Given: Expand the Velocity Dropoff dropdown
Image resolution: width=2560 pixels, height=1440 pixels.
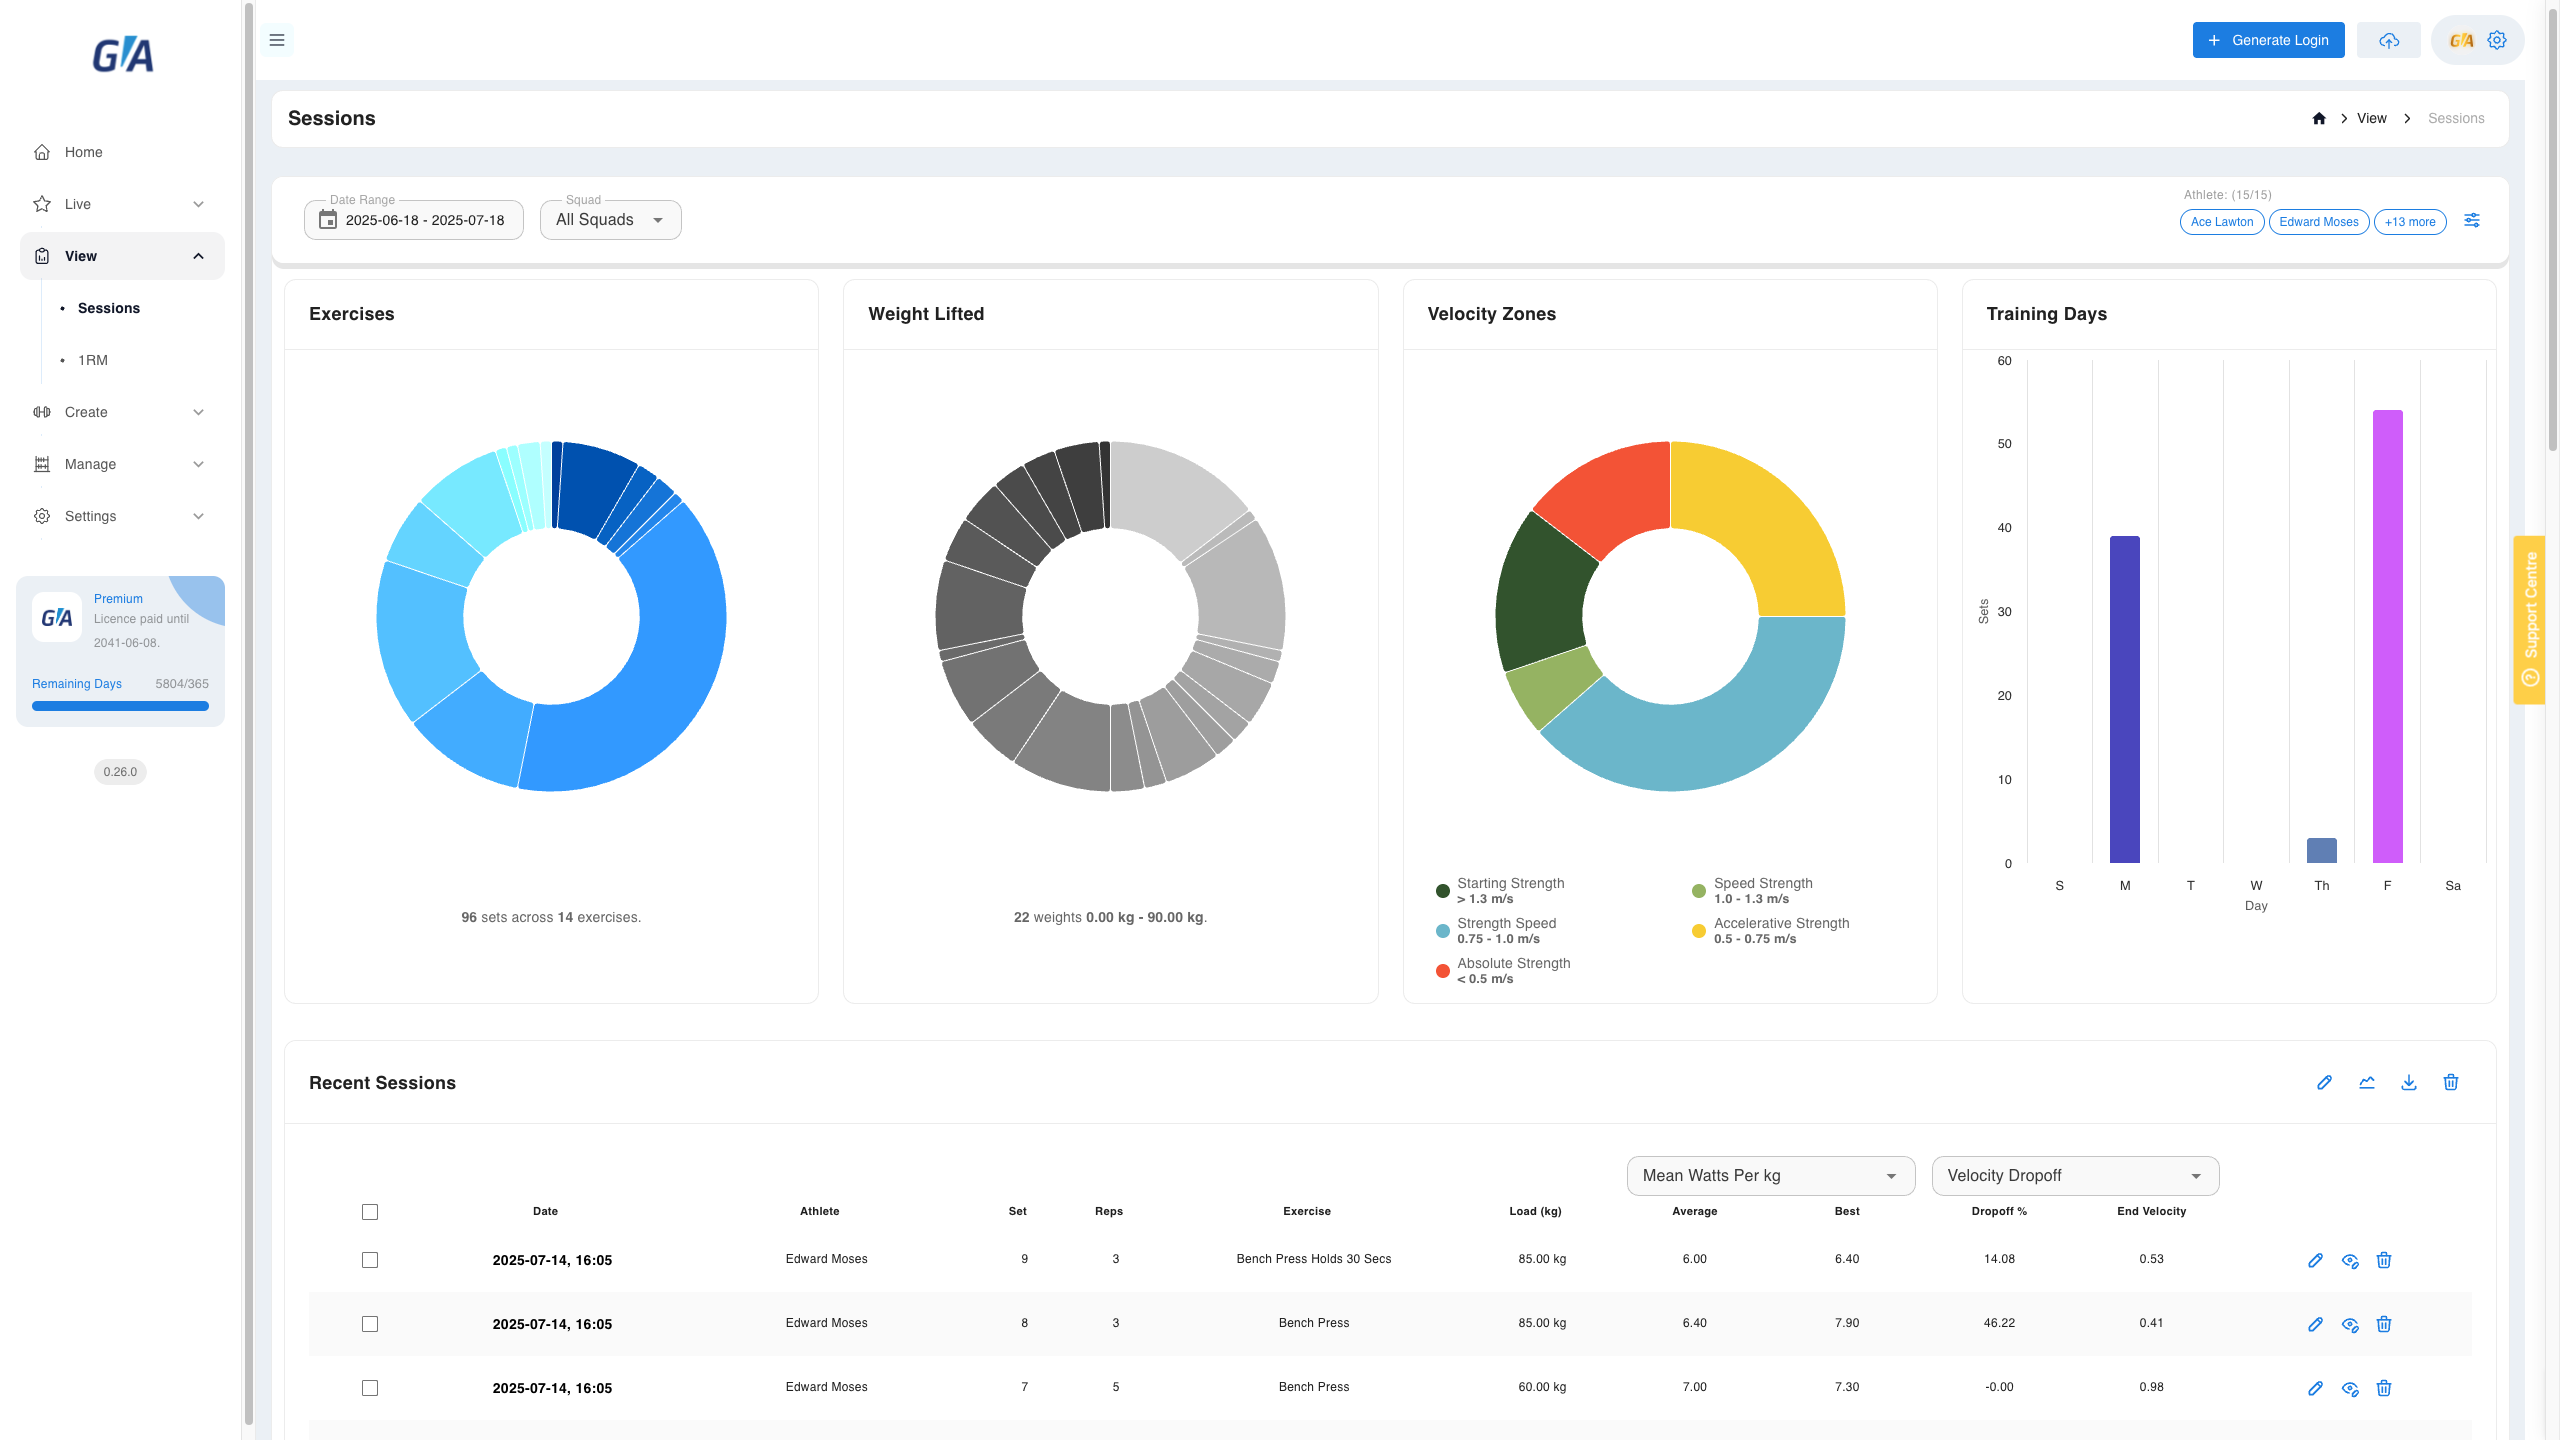Looking at the screenshot, I should (x=2076, y=1176).
